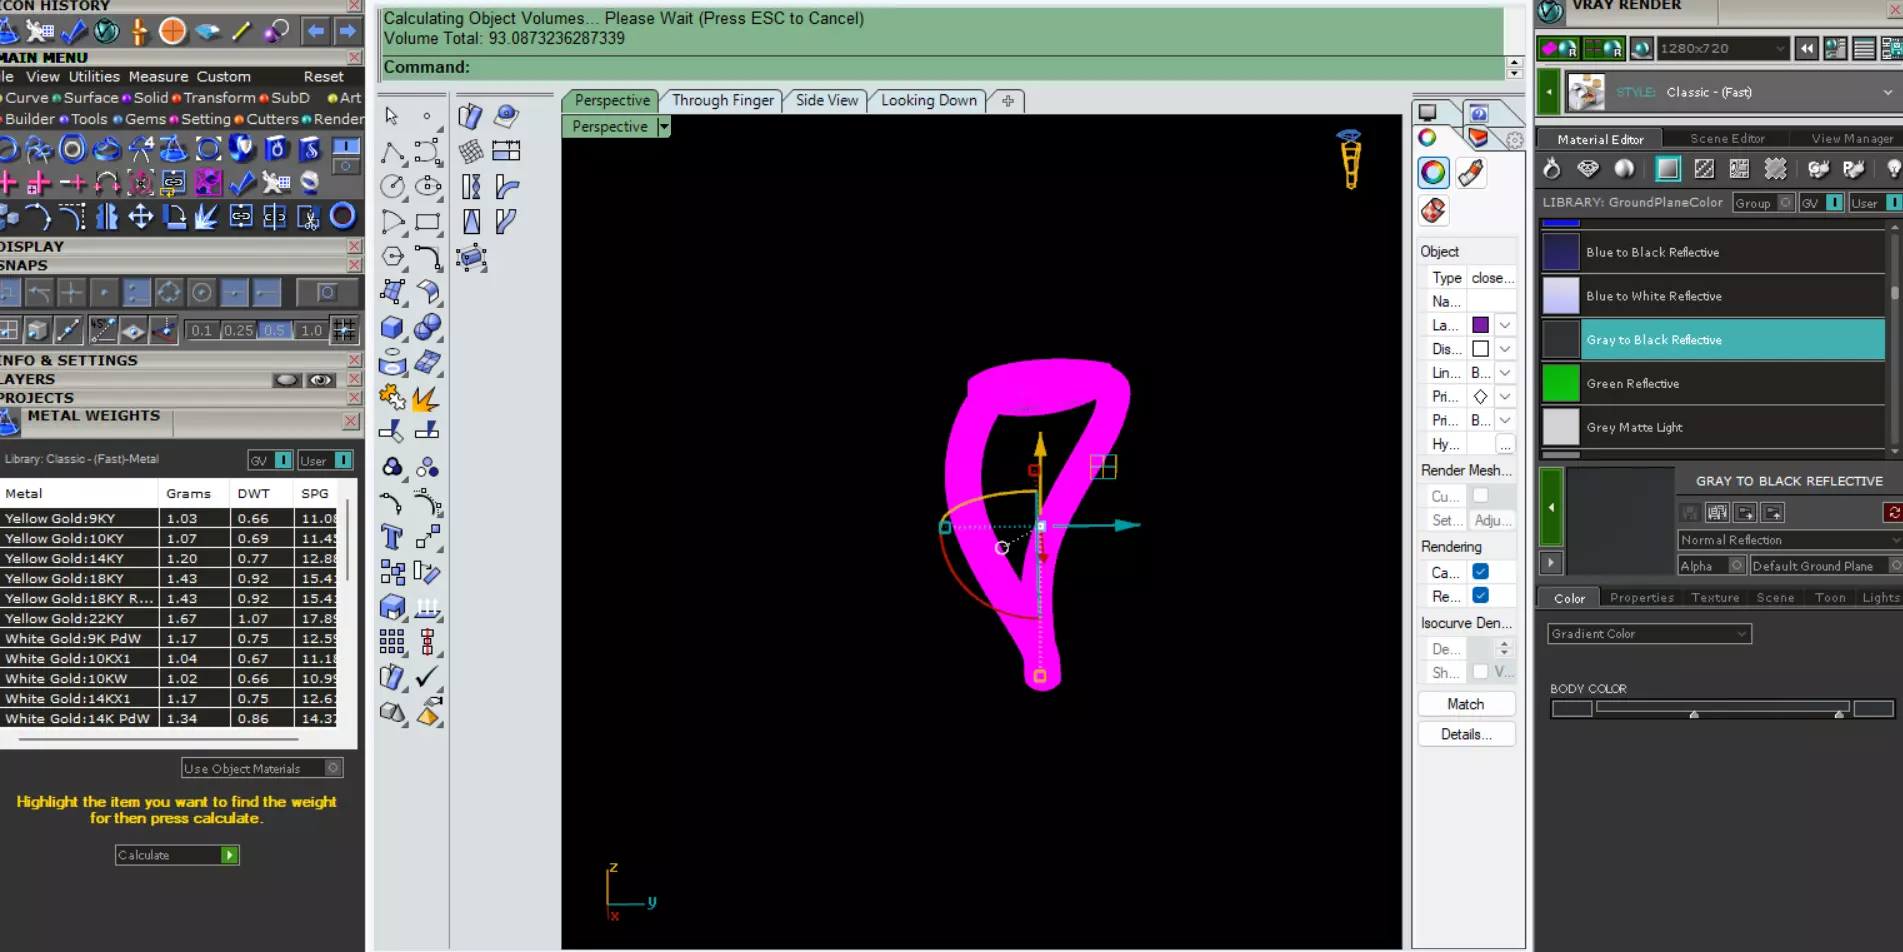Open the Dimension tool icon
The height and width of the screenshot is (952, 1903).
click(506, 151)
